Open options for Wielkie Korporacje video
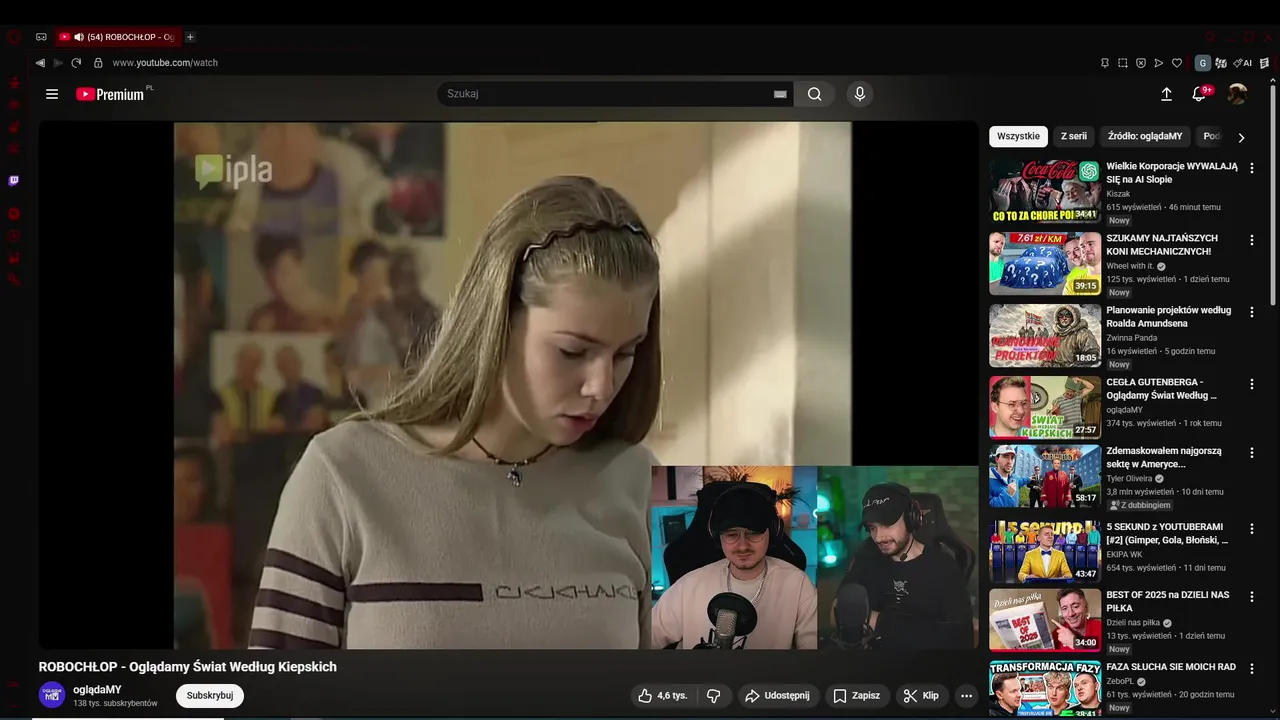This screenshot has width=1280, height=720. [x=1251, y=168]
